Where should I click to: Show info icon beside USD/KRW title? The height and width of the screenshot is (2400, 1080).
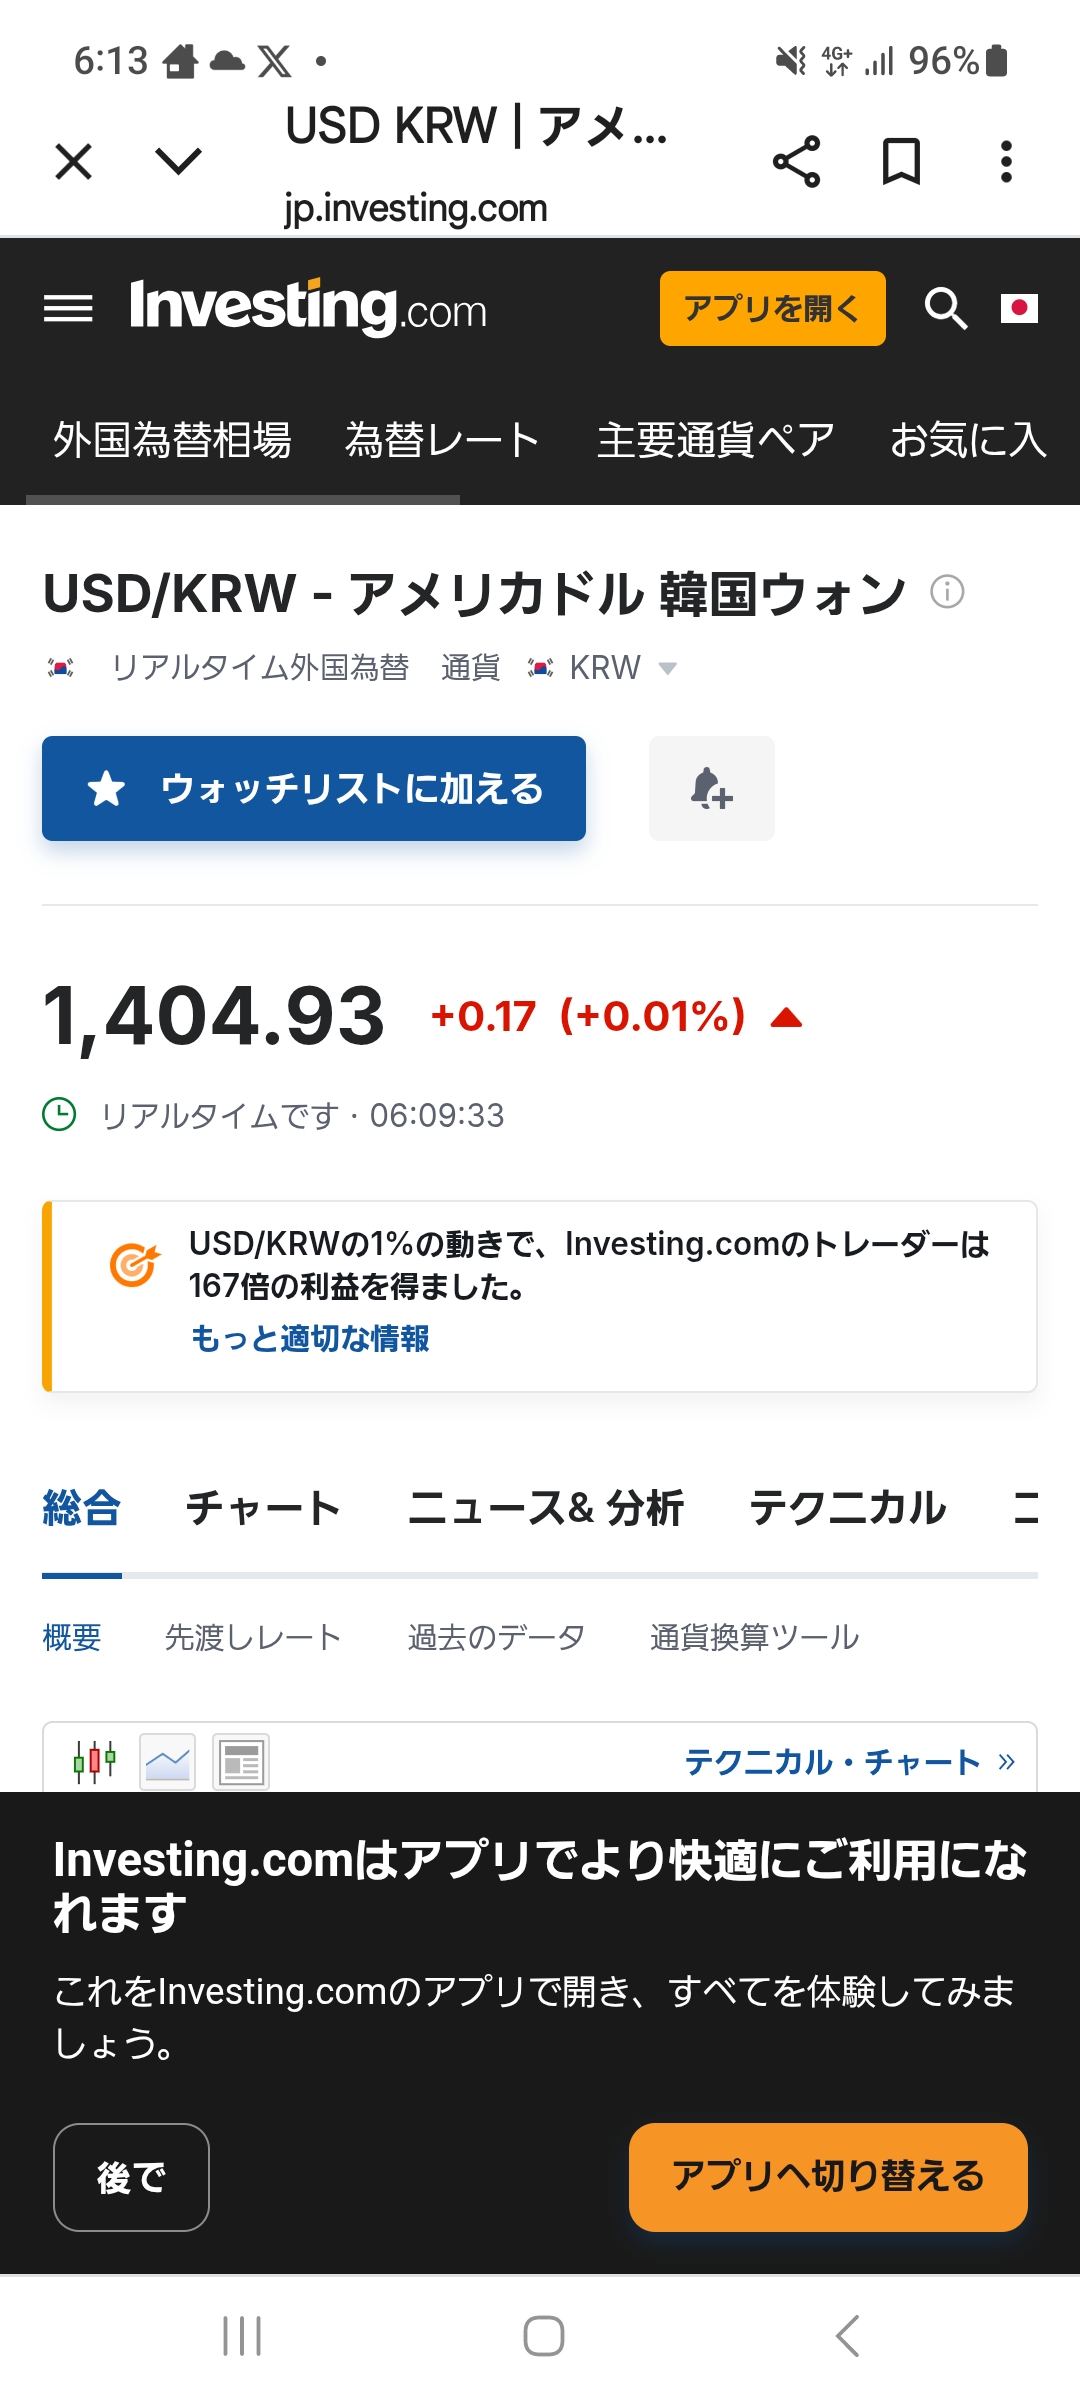[947, 592]
